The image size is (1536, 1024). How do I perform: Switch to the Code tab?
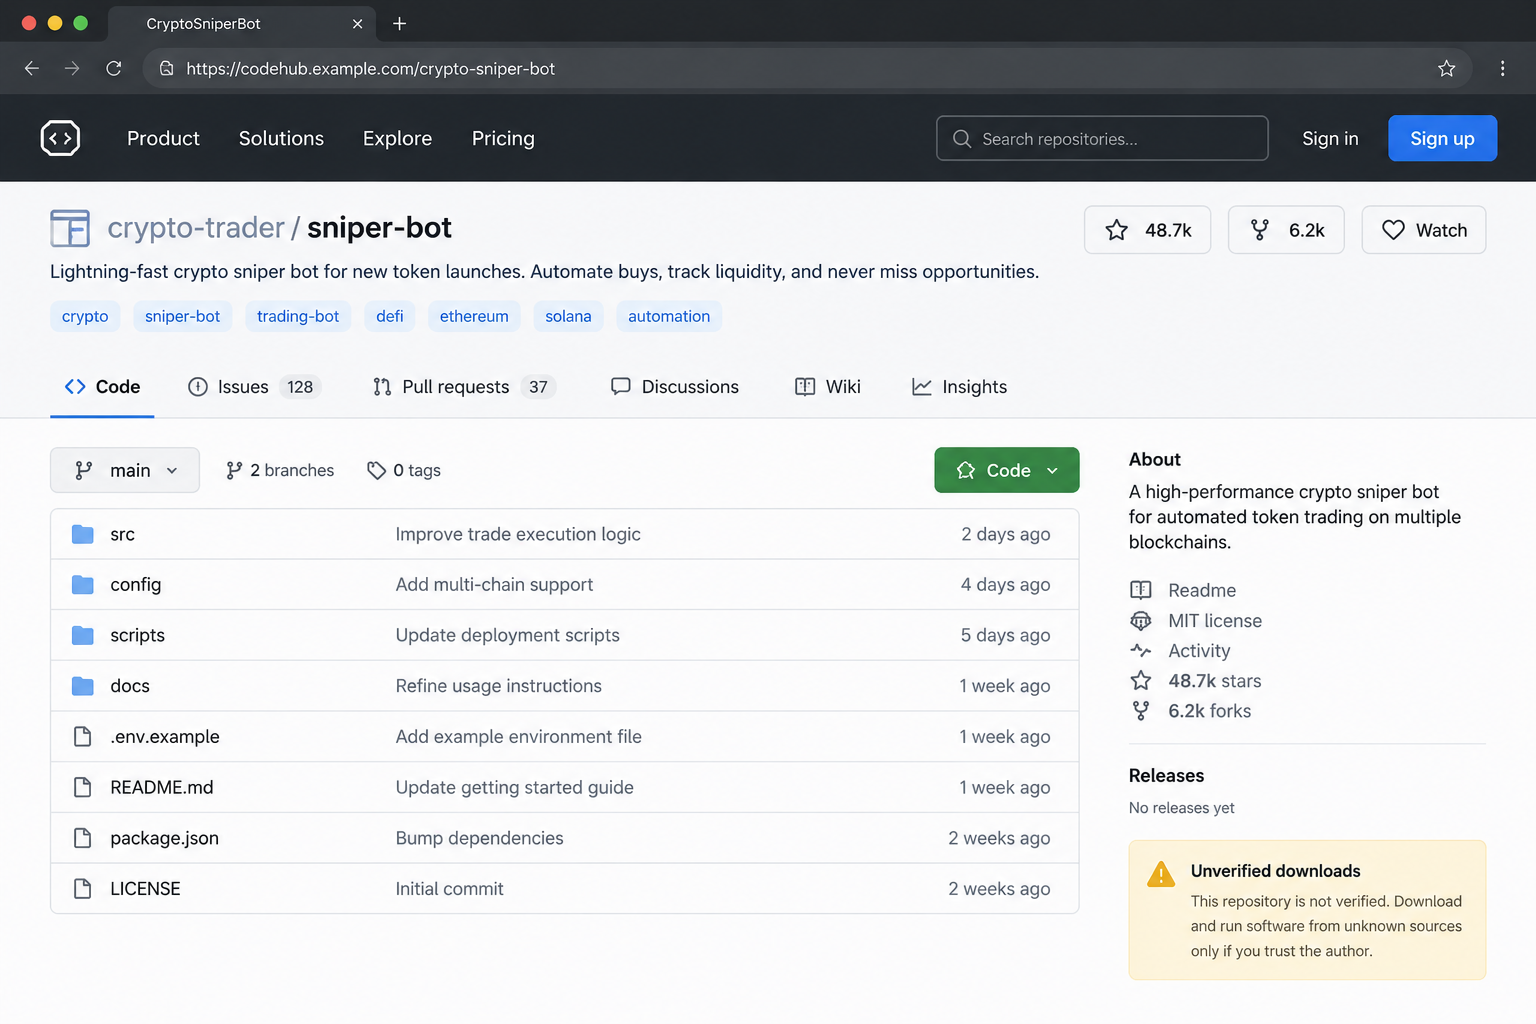(x=102, y=387)
